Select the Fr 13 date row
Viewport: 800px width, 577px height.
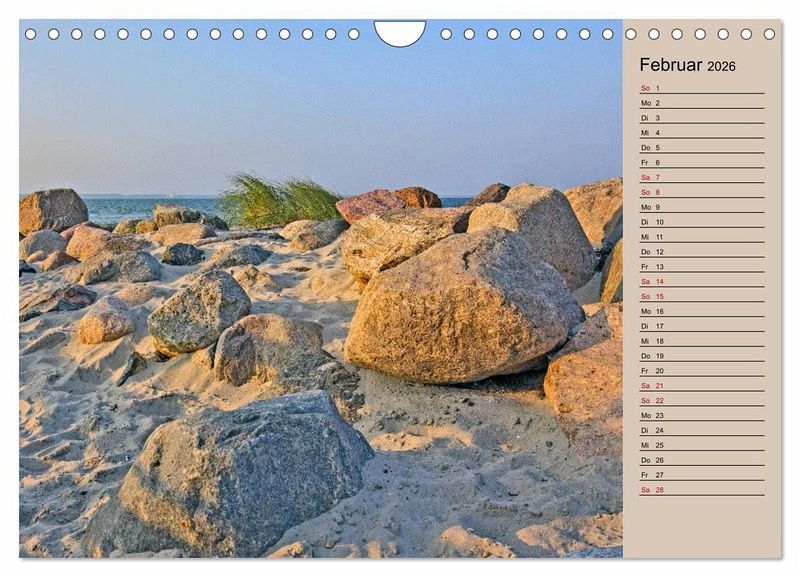coord(700,267)
